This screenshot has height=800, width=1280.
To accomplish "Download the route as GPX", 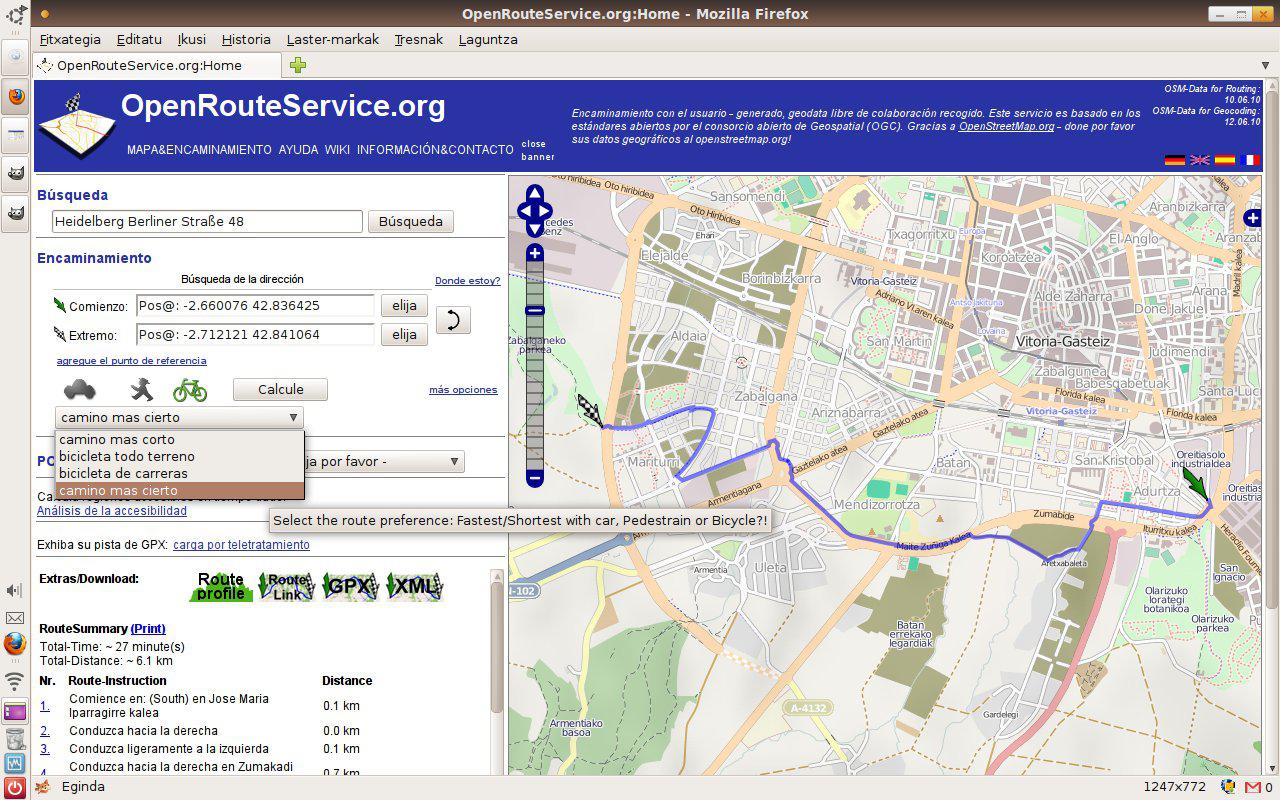I will coord(350,587).
